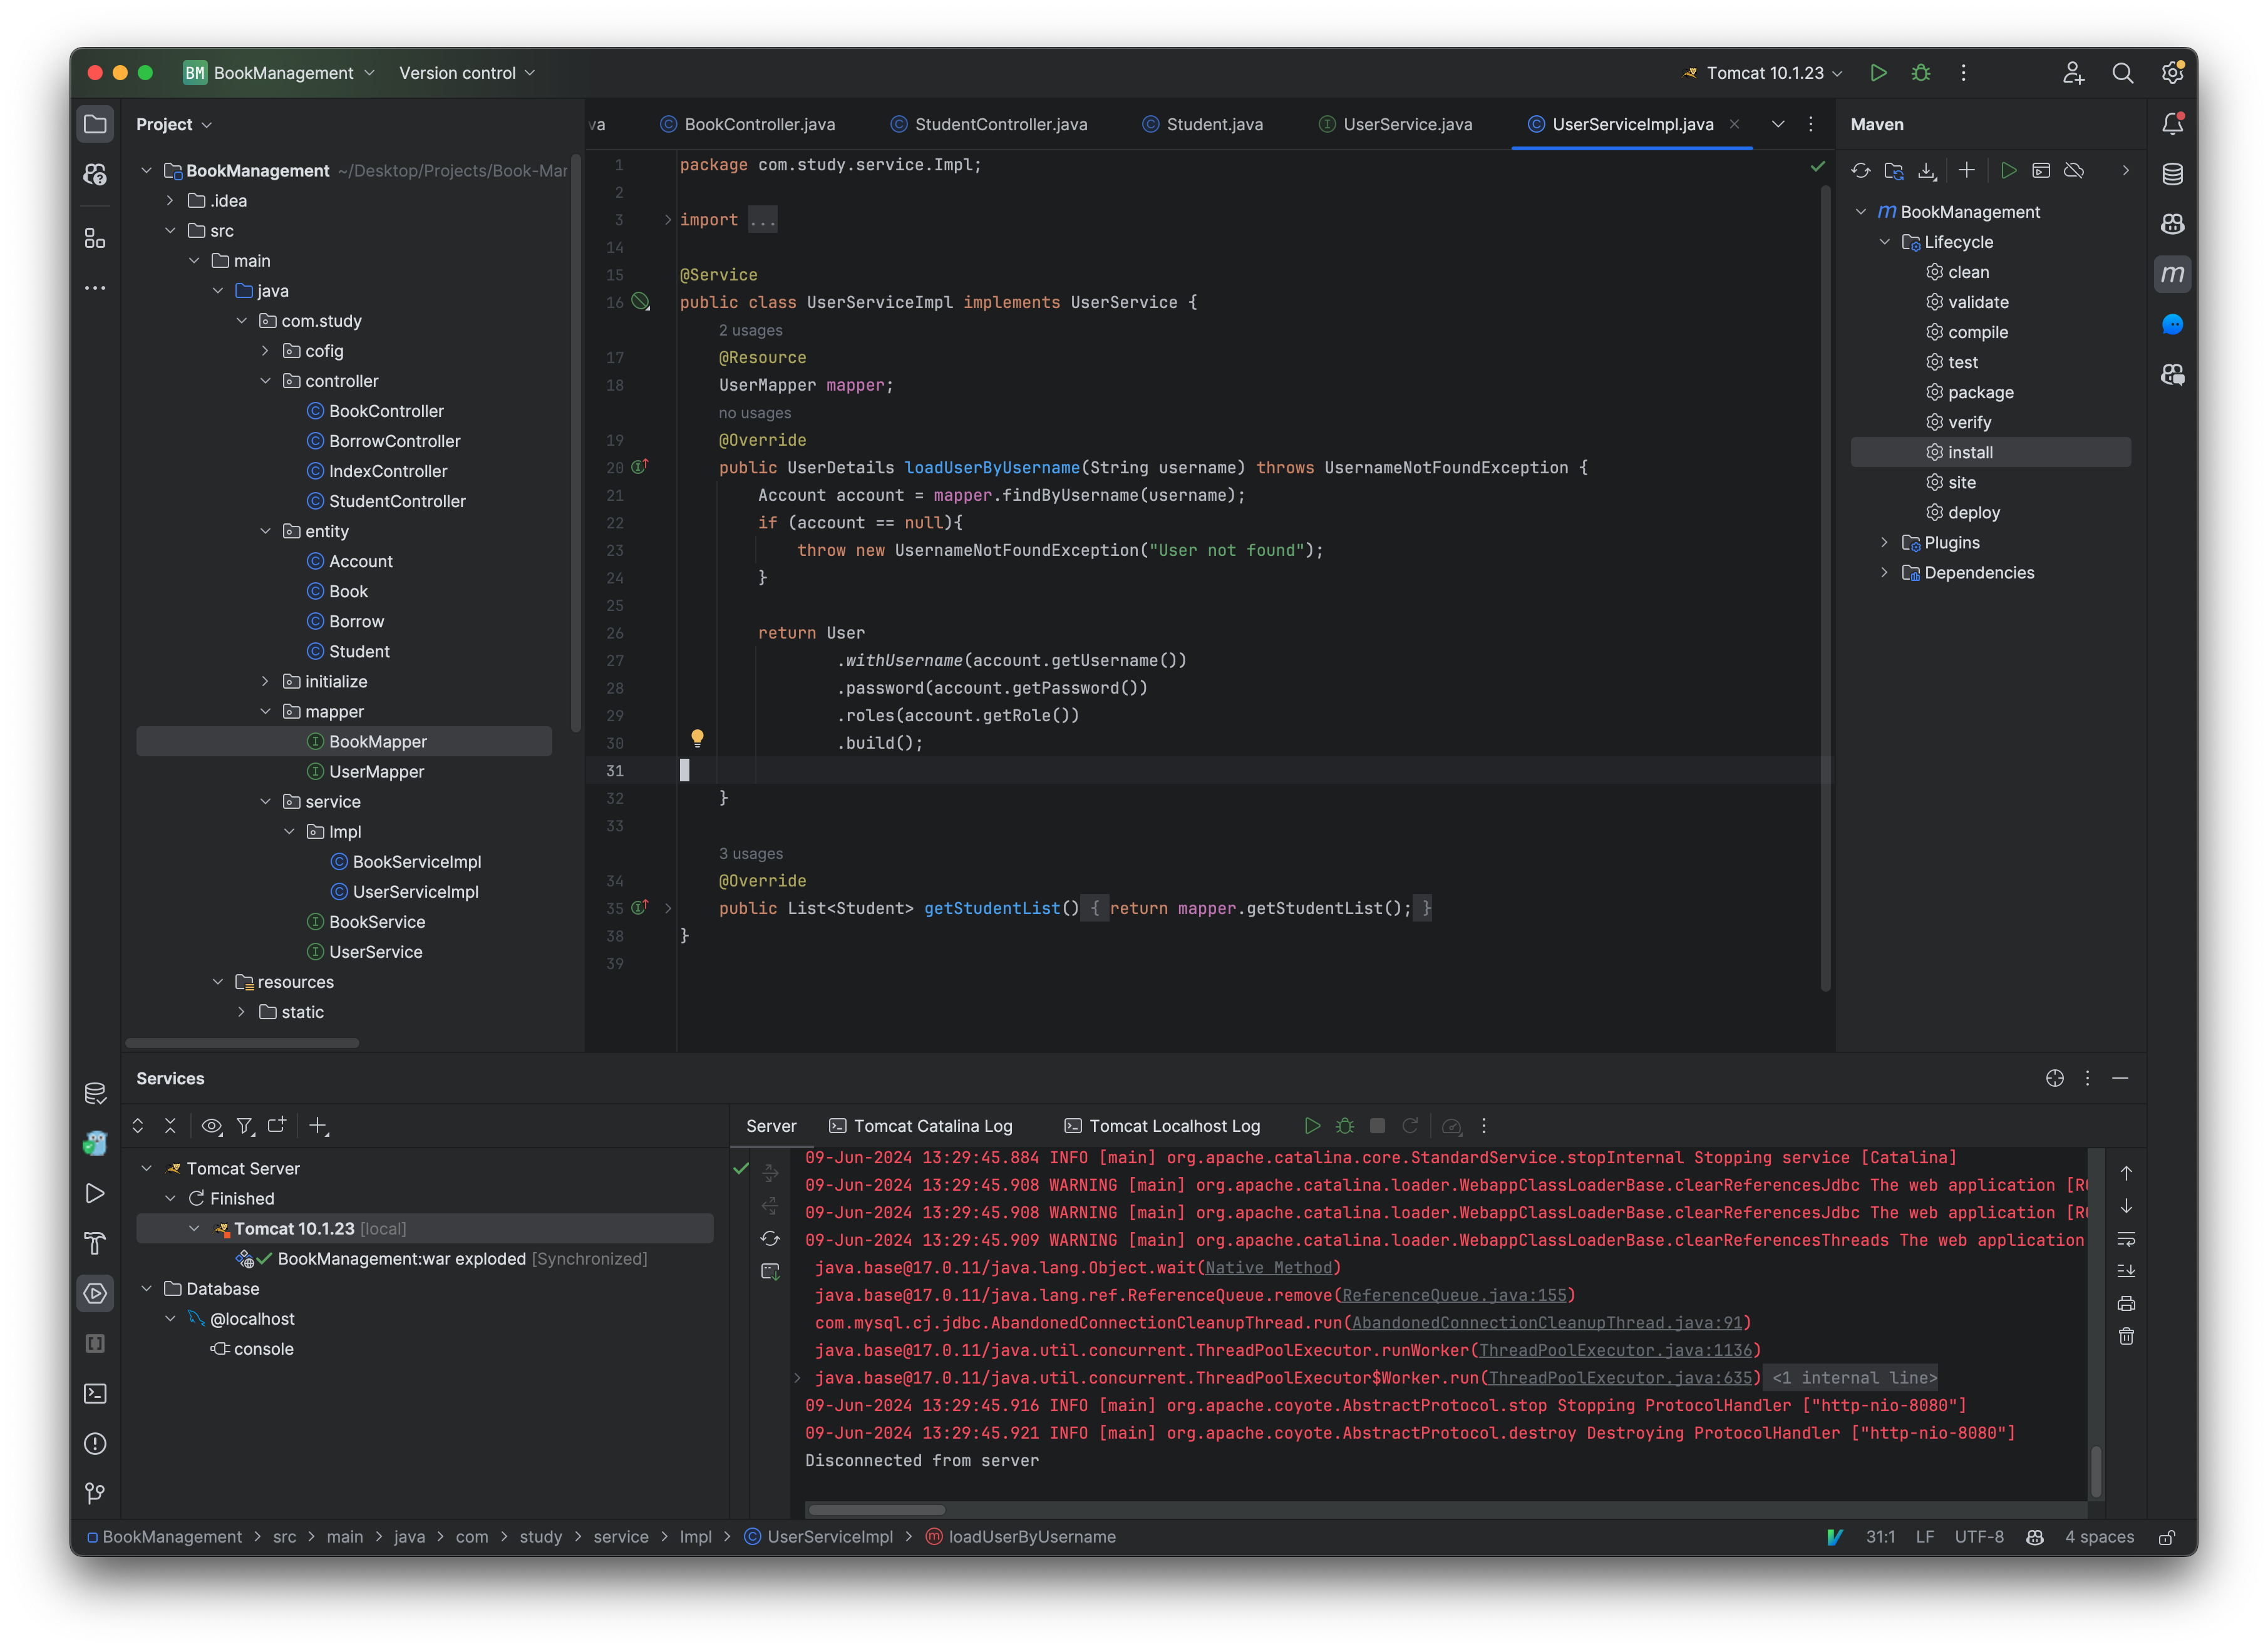Stop the Tomcat server
Image resolution: width=2268 pixels, height=1649 pixels.
pyautogui.click(x=1377, y=1125)
